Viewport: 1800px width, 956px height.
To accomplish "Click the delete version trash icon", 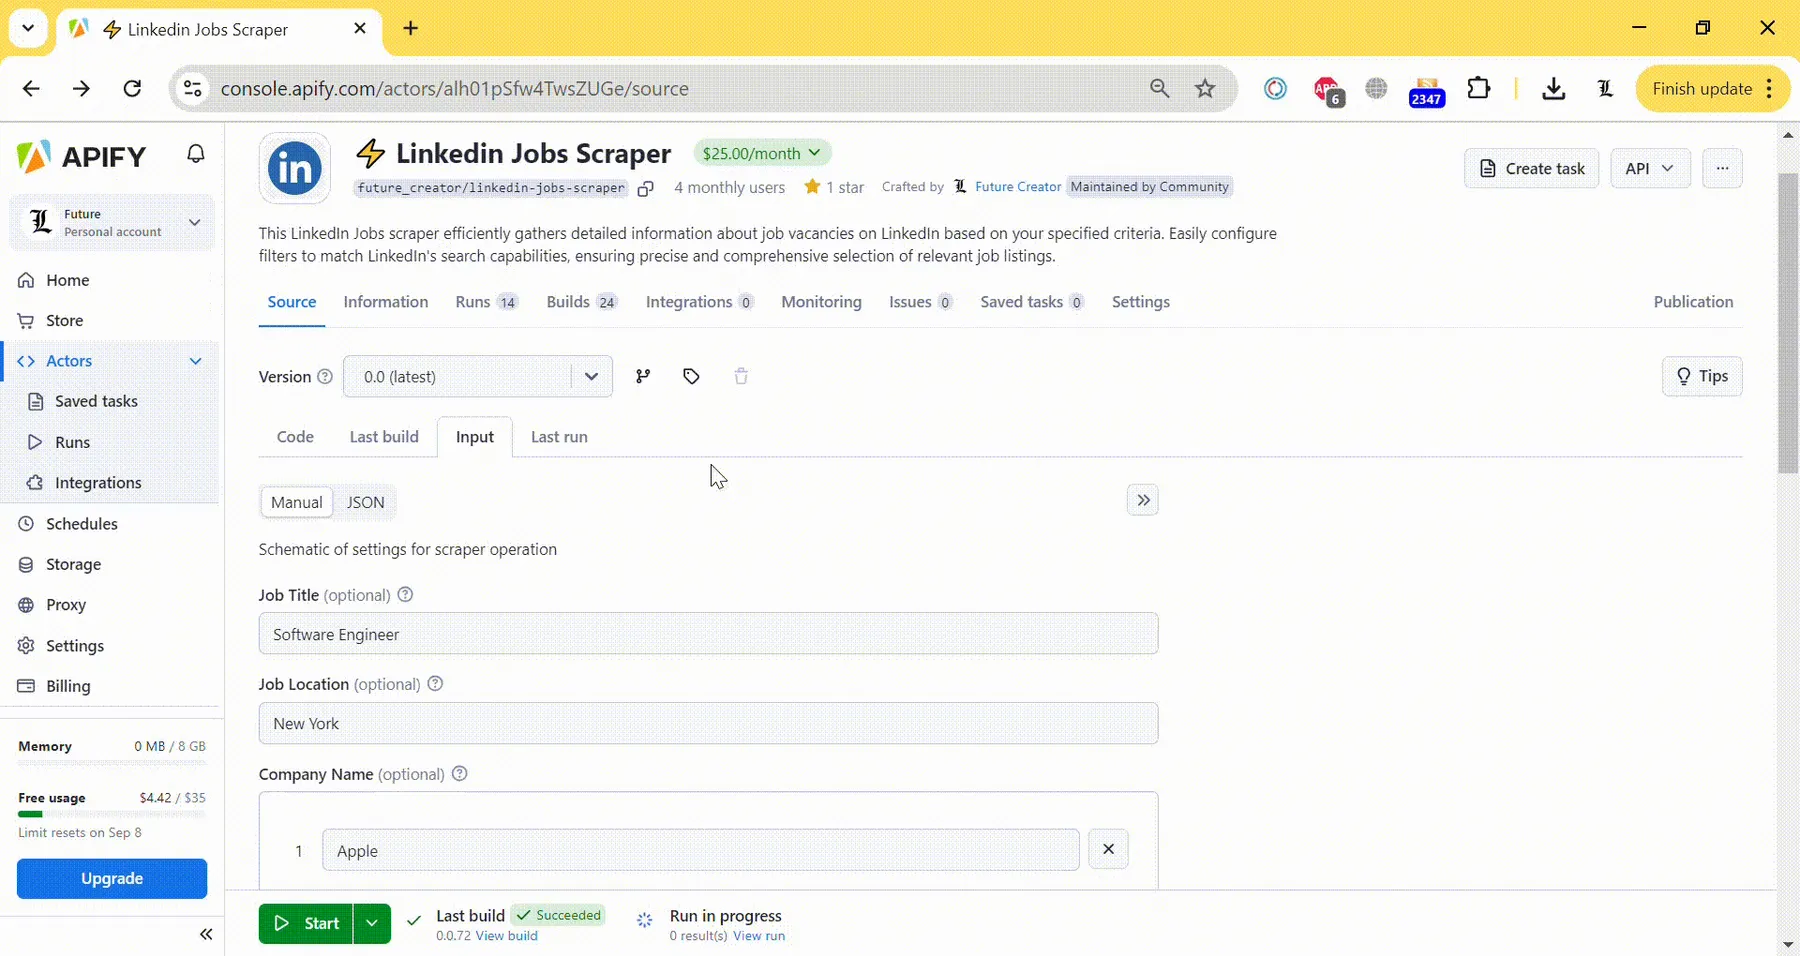I will coord(741,376).
